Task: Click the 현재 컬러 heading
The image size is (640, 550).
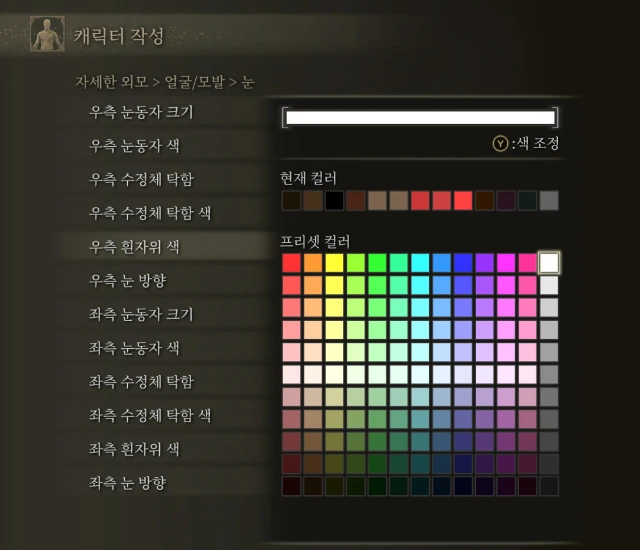Action: point(308,178)
